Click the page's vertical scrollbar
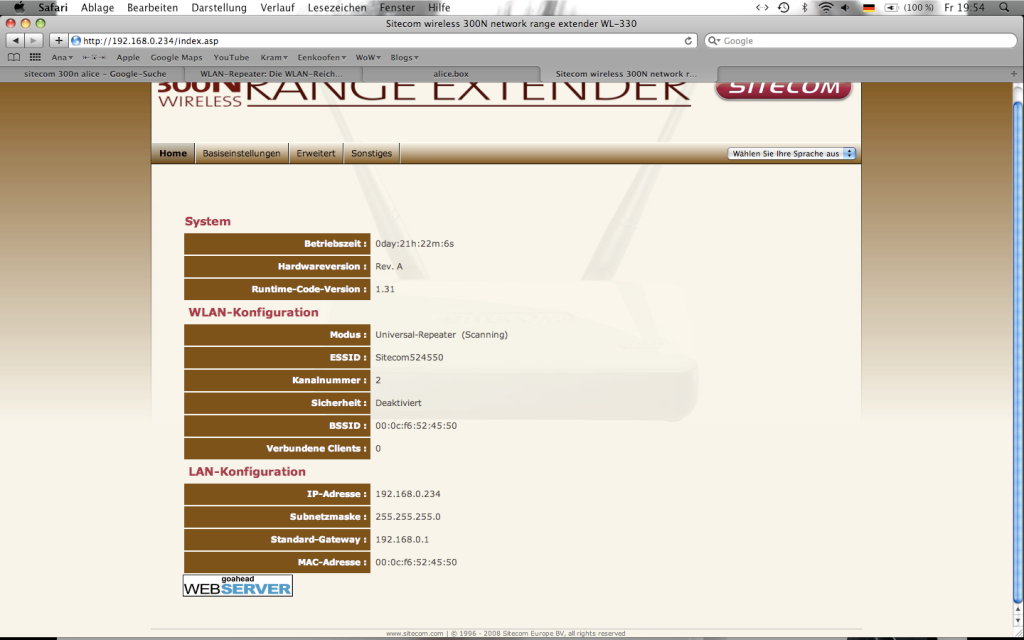 pyautogui.click(x=1017, y=353)
